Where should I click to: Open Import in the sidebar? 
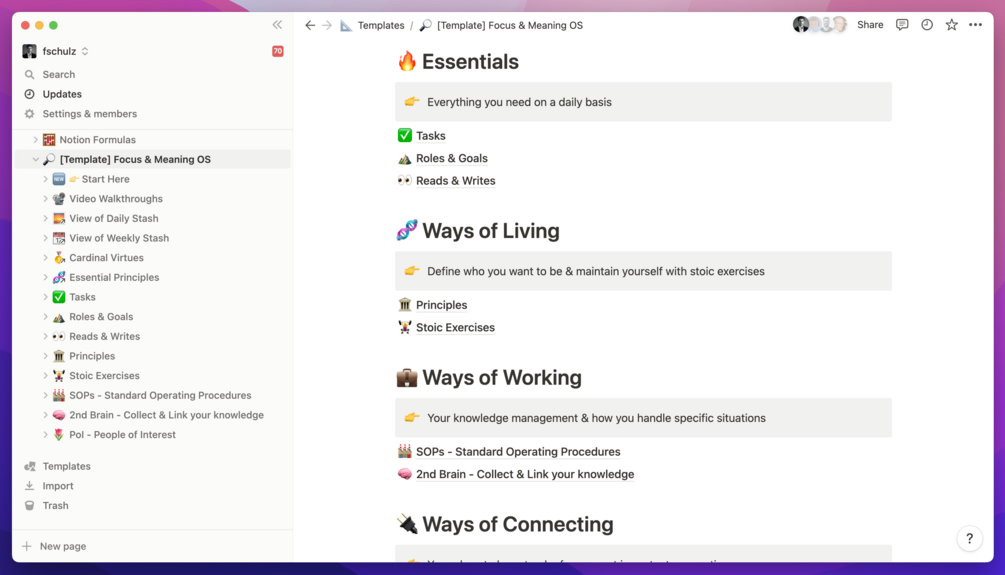click(58, 486)
